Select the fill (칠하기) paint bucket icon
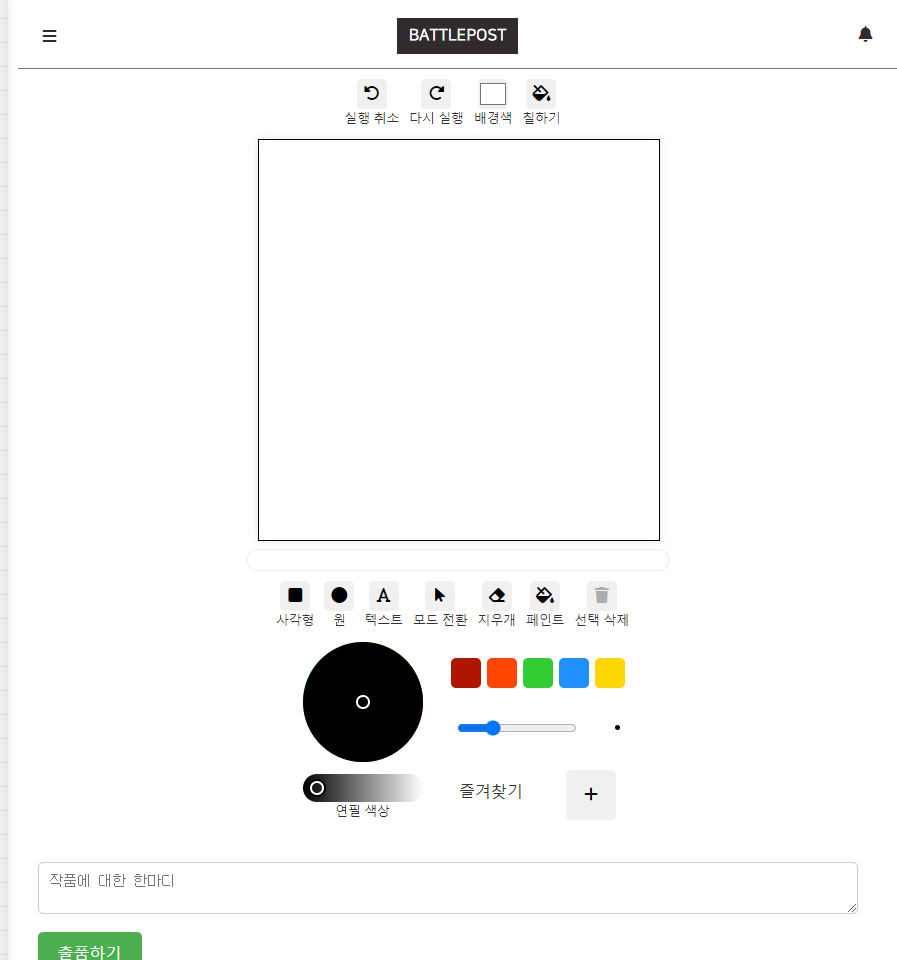This screenshot has height=960, width=897. pos(541,94)
